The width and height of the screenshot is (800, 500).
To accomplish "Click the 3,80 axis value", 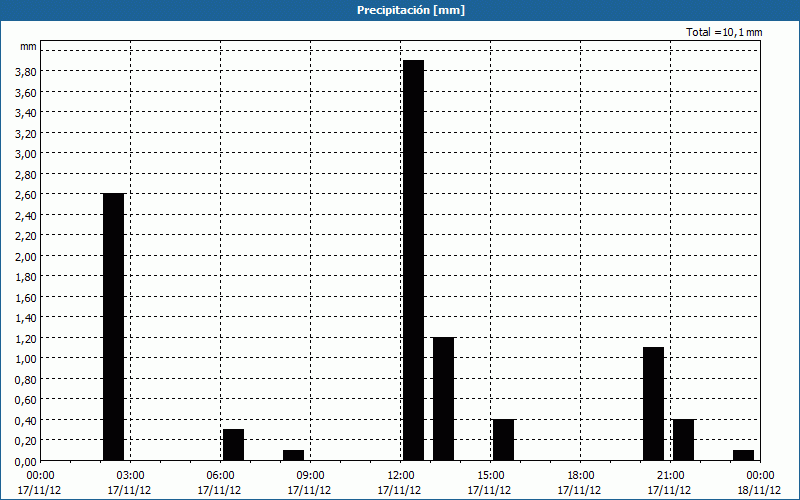I will [x=26, y=72].
